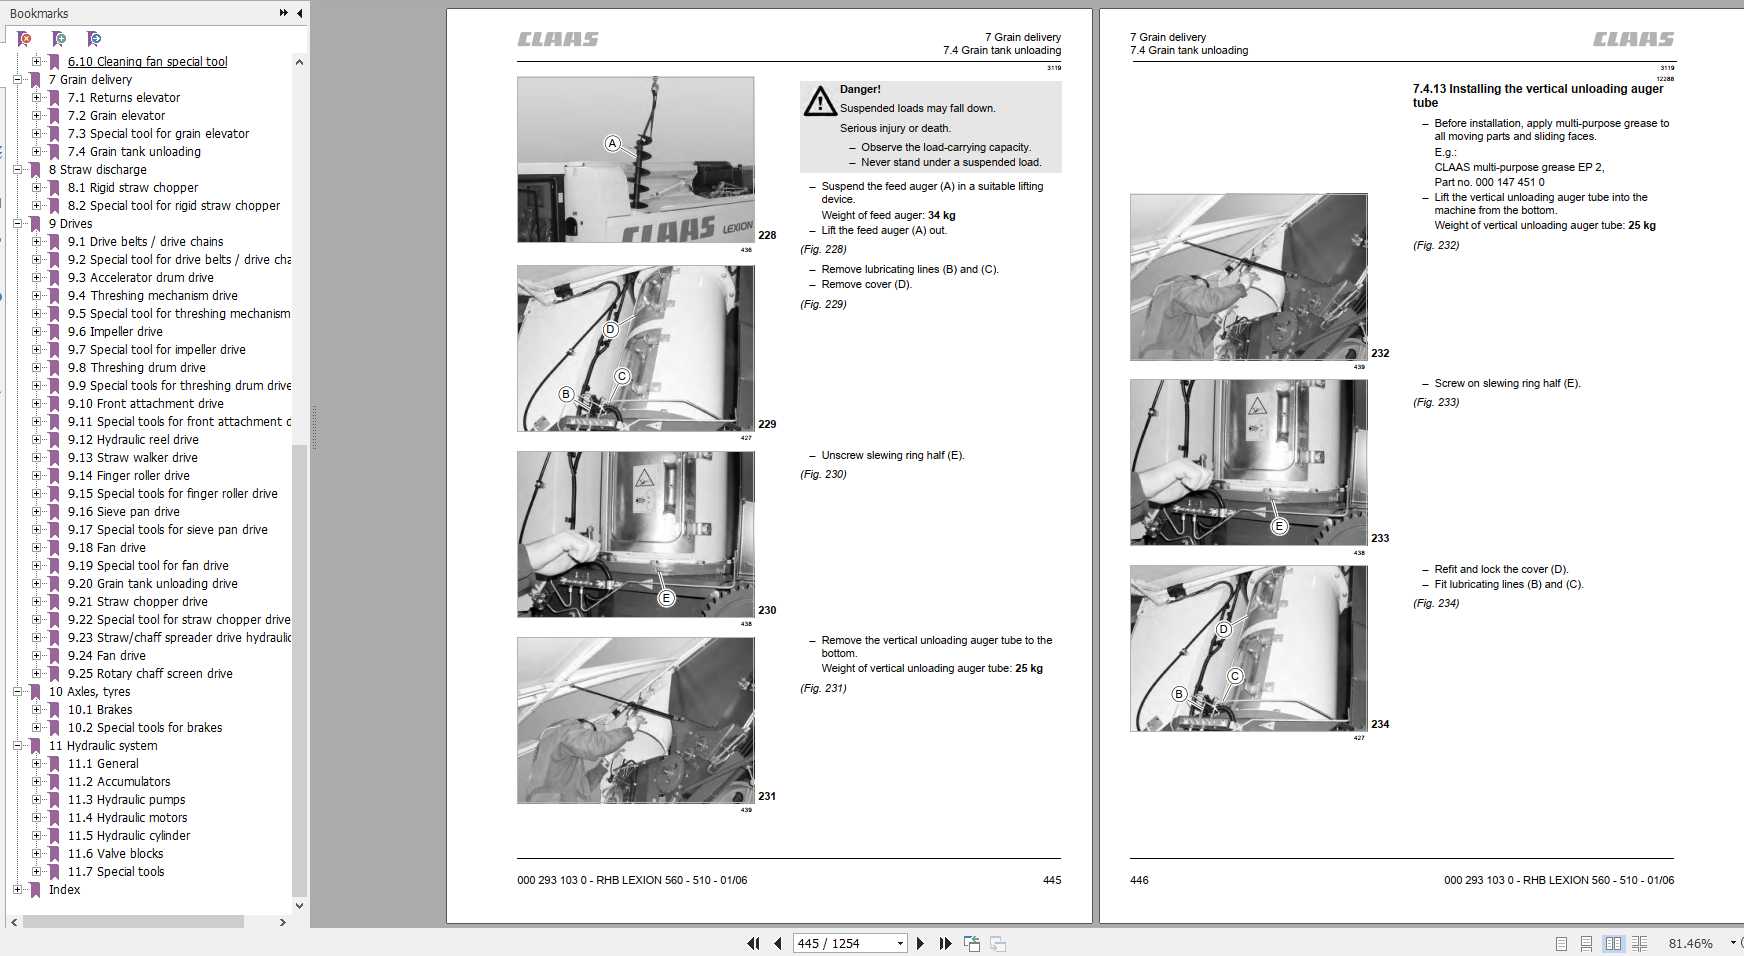Select continuous facing page layout
Viewport: 1744px width, 956px height.
(1639, 943)
